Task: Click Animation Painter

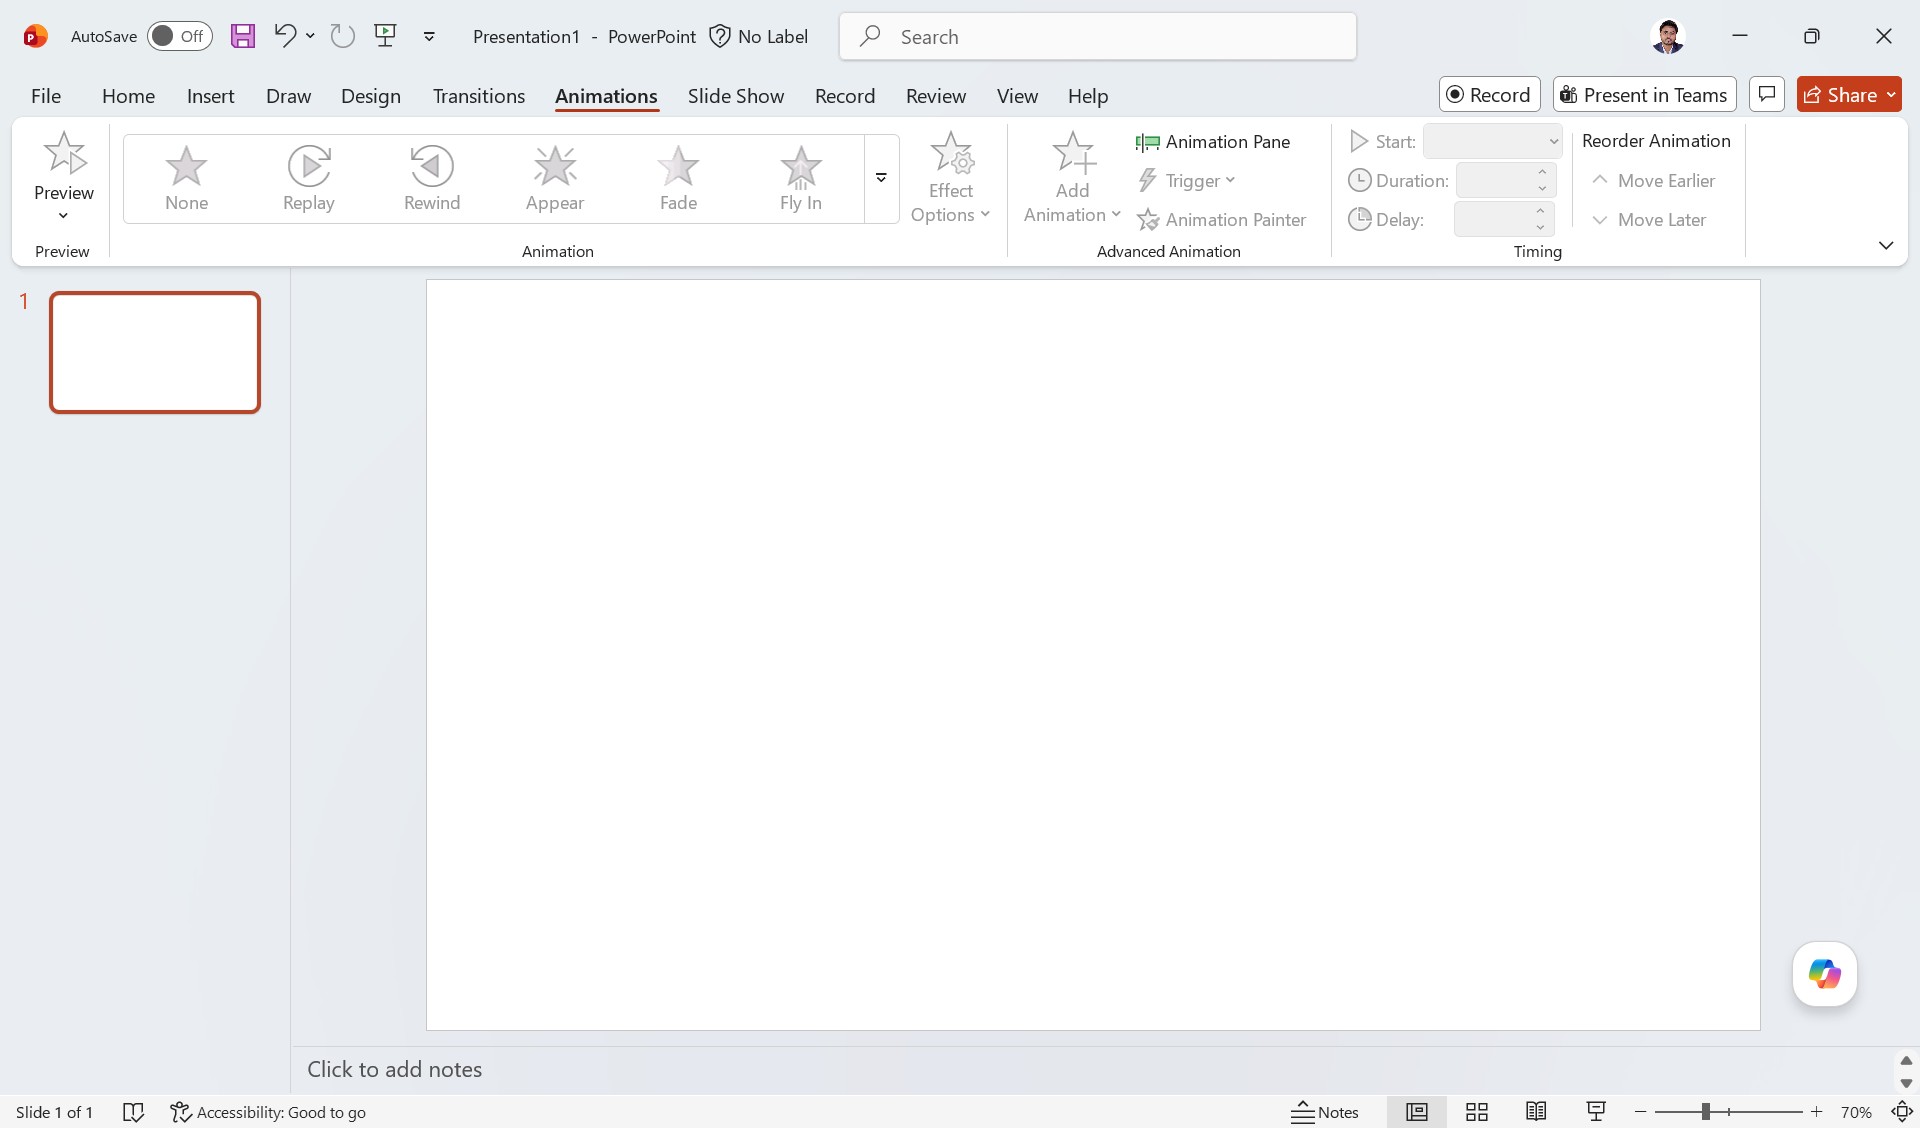Action: click(x=1221, y=220)
